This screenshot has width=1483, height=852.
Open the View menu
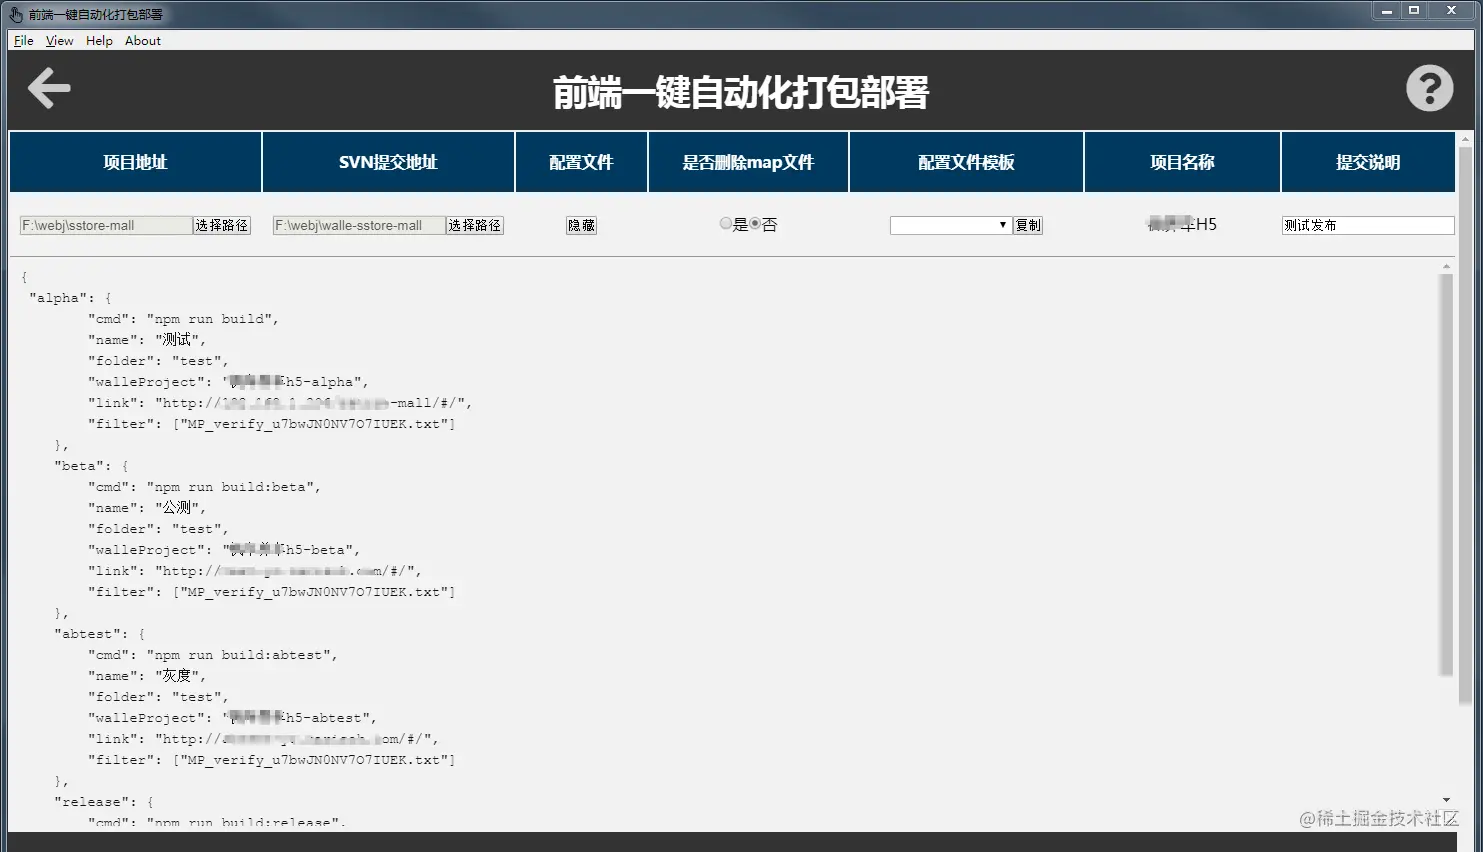click(60, 41)
